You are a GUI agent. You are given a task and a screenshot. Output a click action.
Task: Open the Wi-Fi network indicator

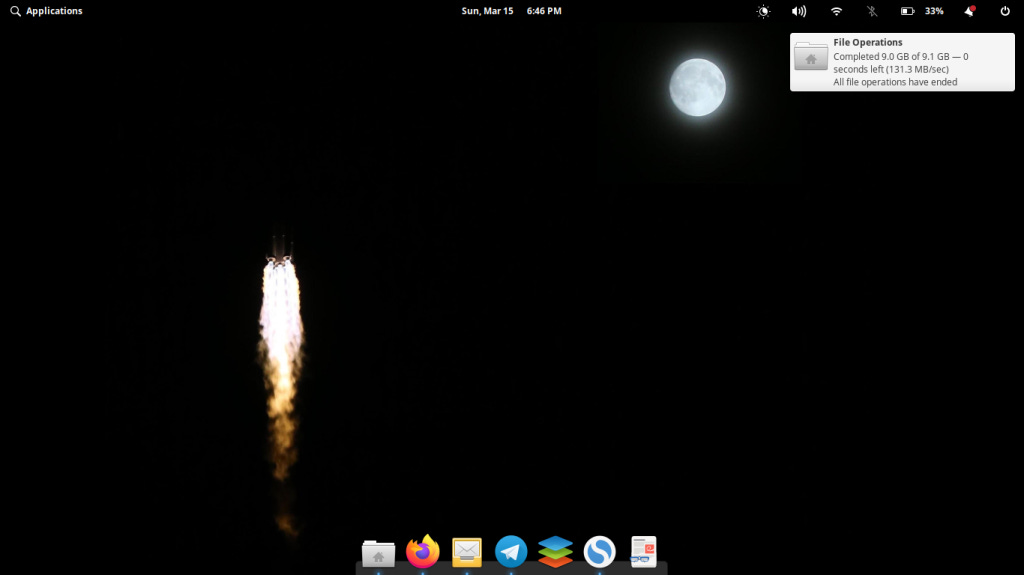click(x=836, y=11)
